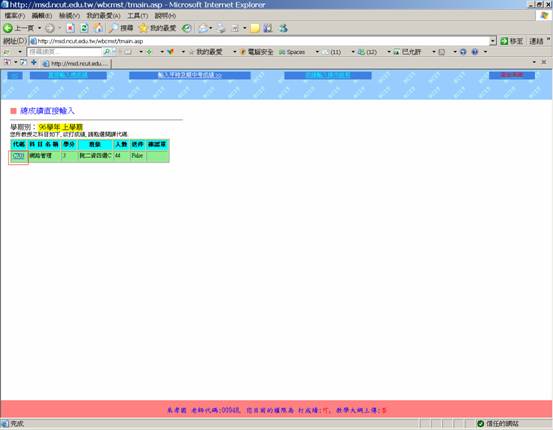This screenshot has width=553, height=430.
Task: Expand the Spaces toolbar dropdown arrow
Action: coord(317,52)
